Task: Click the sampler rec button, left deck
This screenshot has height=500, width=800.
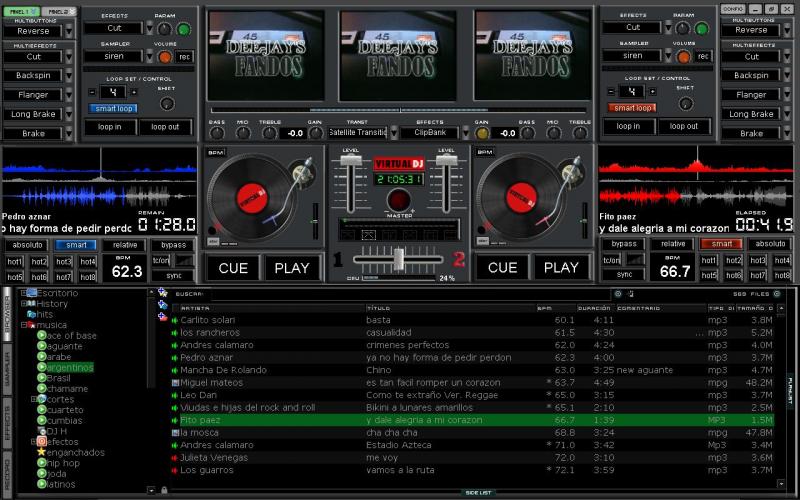Action: [x=185, y=57]
